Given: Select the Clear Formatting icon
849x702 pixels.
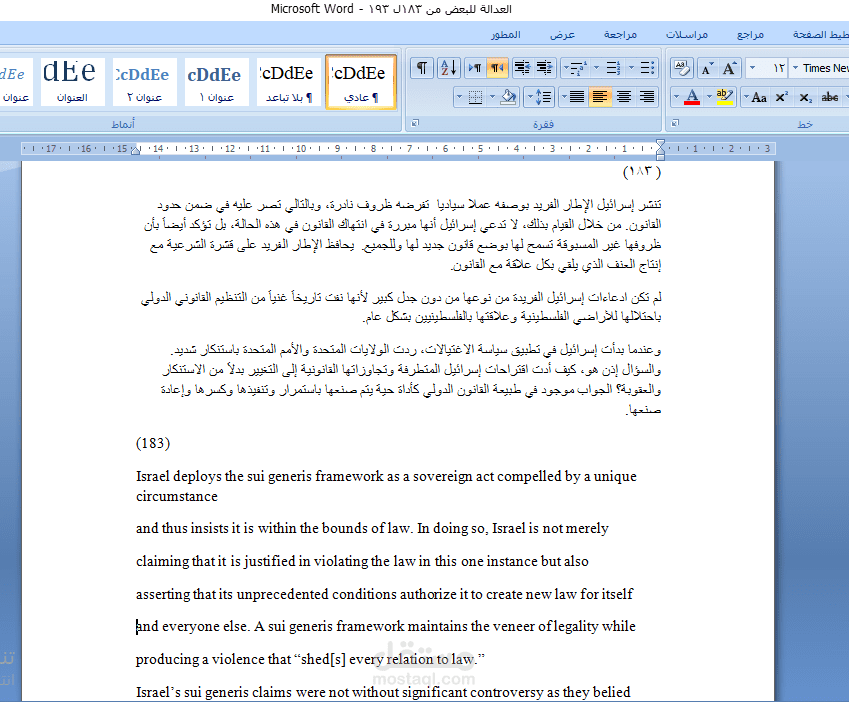Looking at the screenshot, I should 682,67.
